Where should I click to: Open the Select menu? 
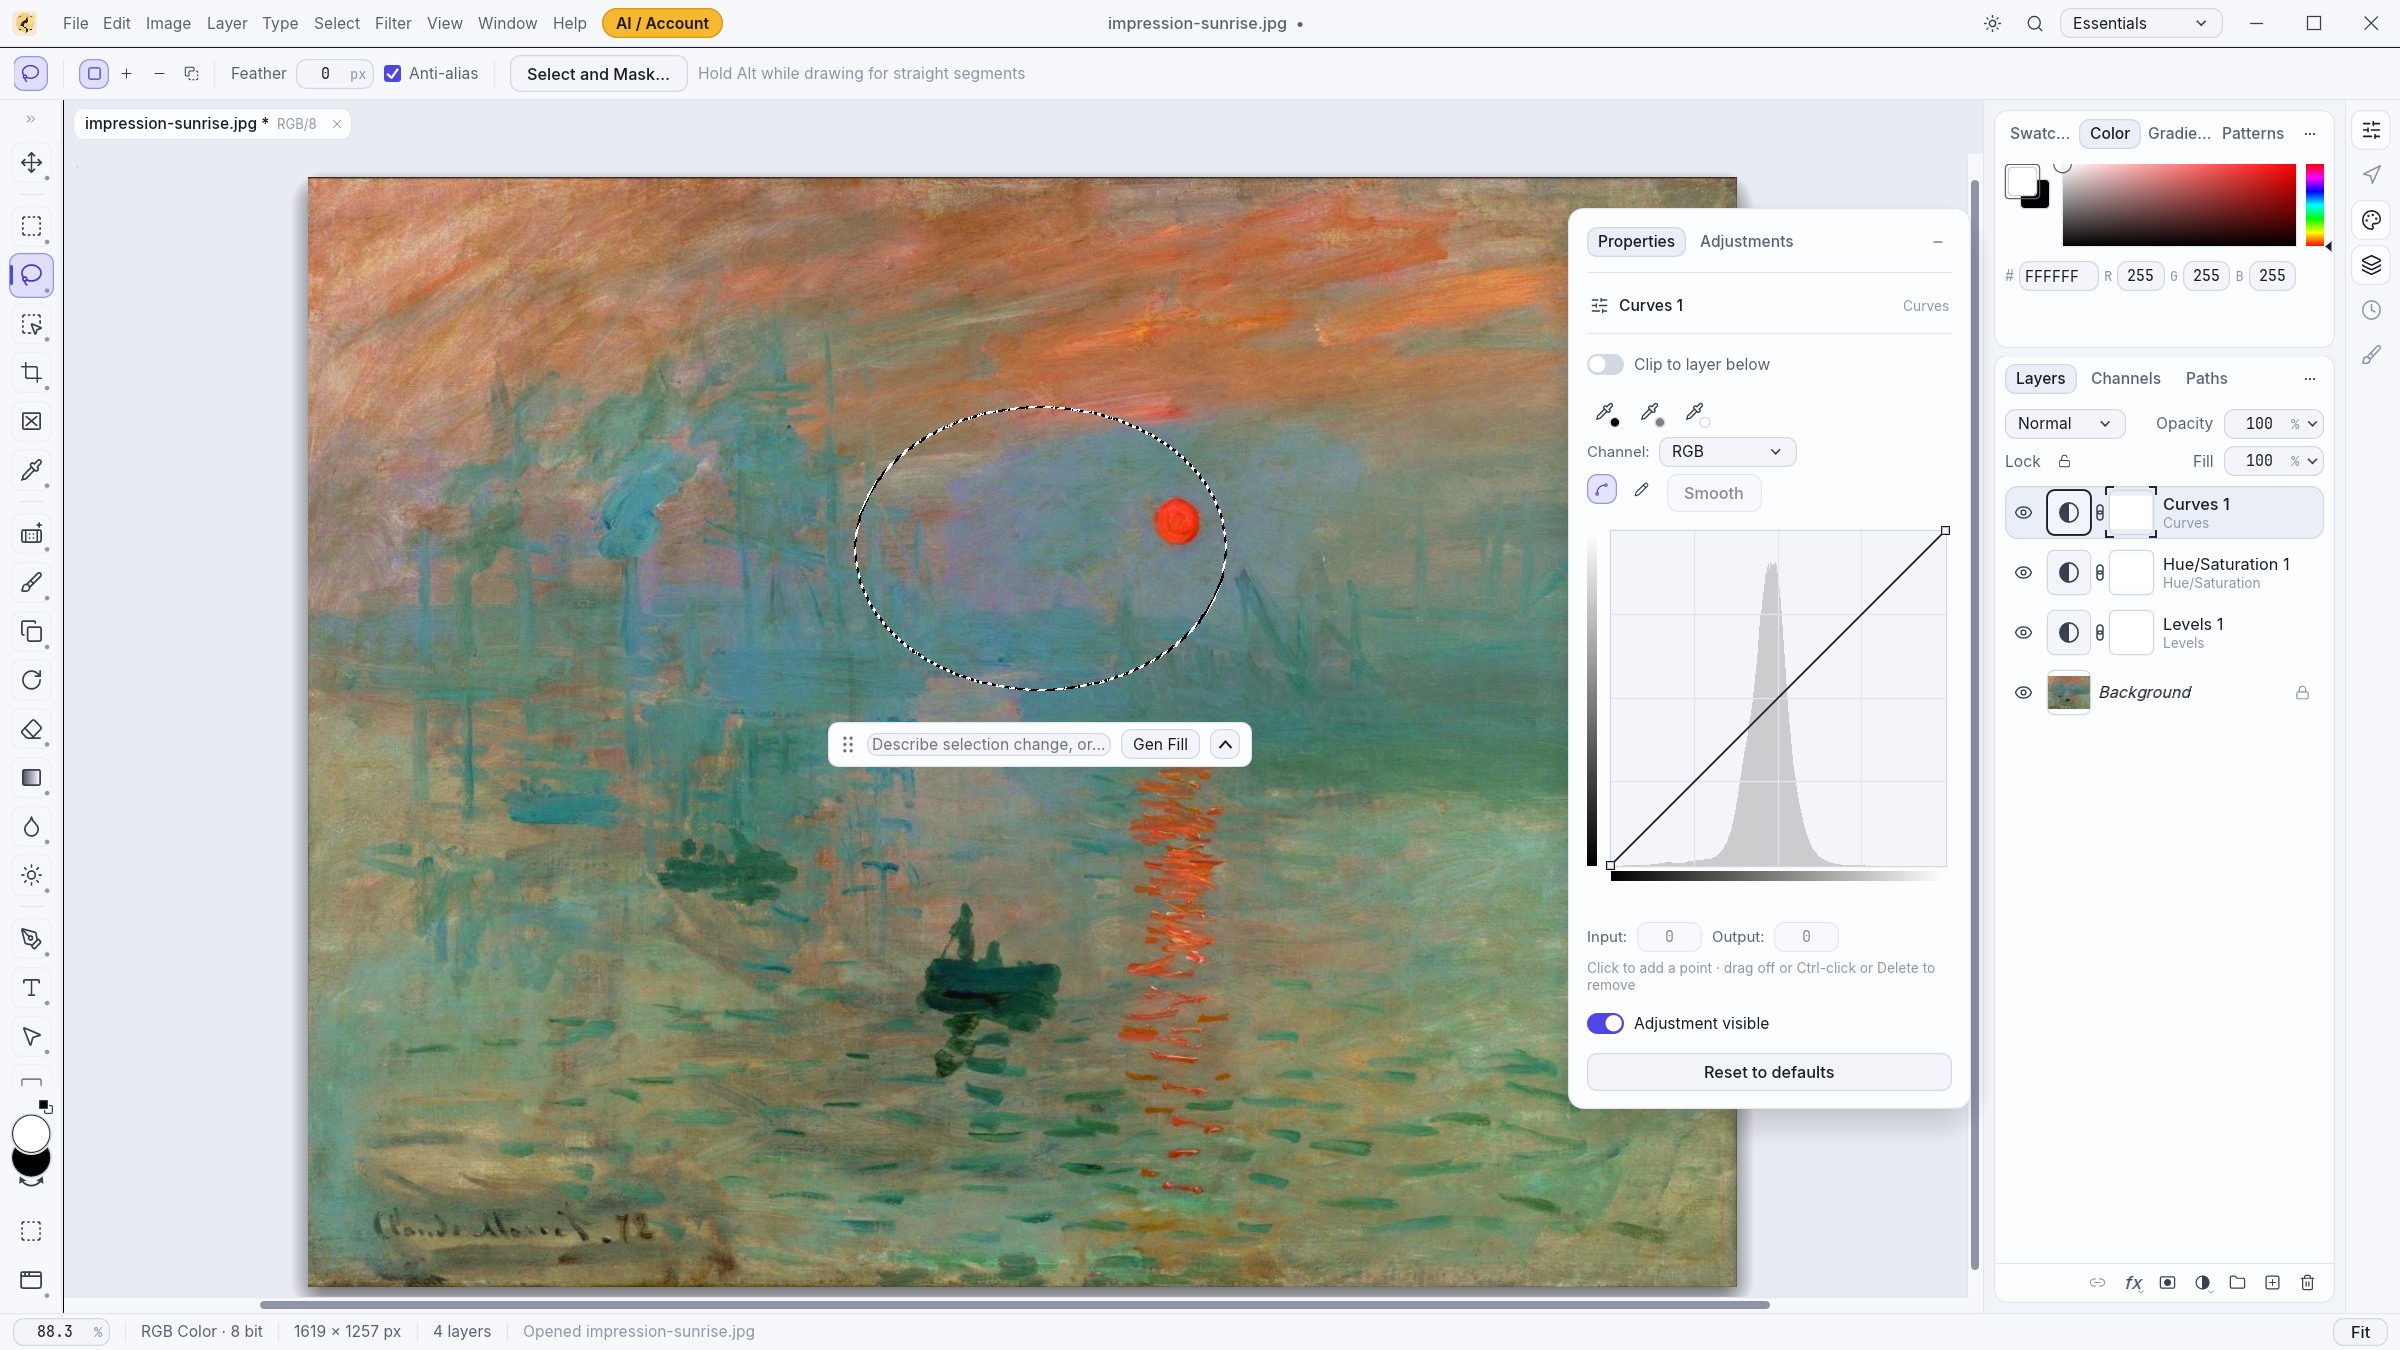click(337, 23)
